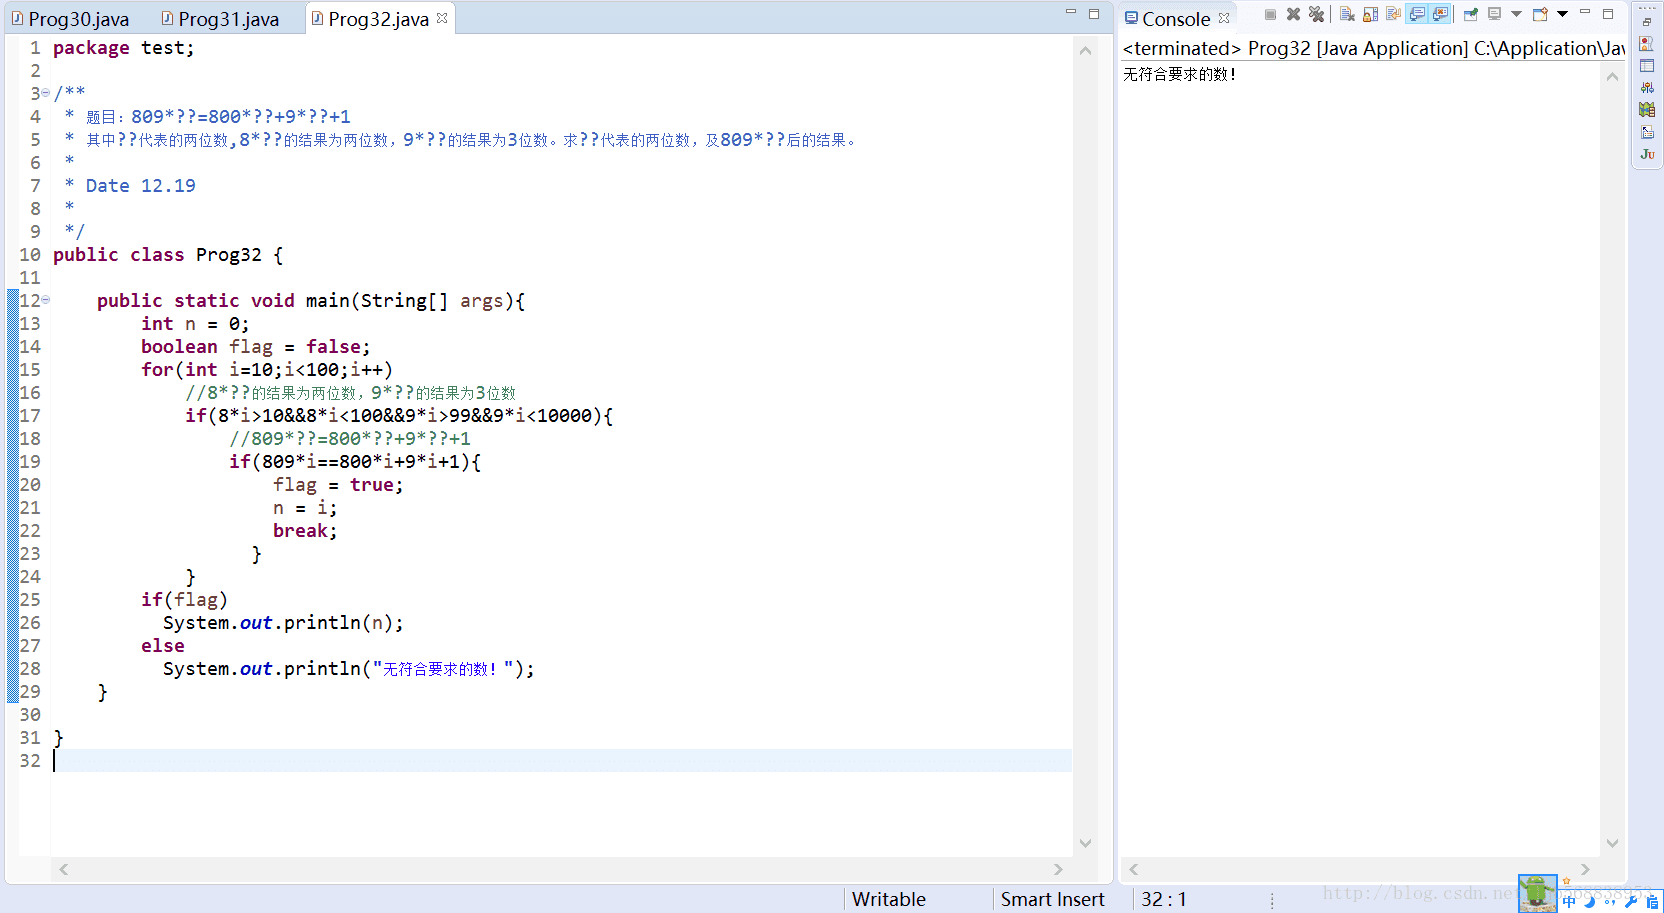
Task: Open the Properties fast view icon
Action: [x=1646, y=65]
